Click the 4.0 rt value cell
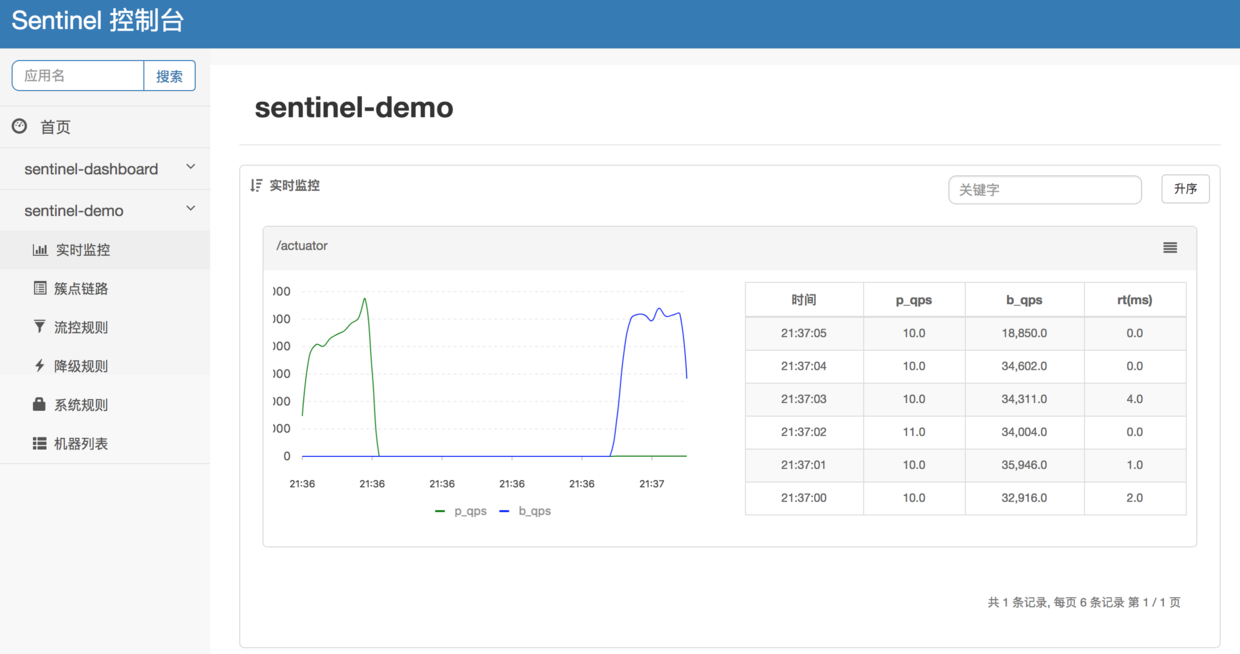 1135,399
